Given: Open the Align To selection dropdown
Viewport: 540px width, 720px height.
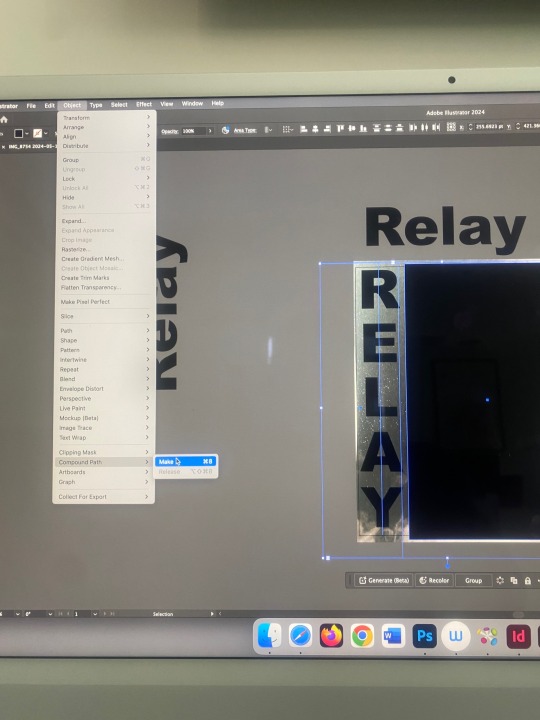Looking at the screenshot, I should pos(288,129).
